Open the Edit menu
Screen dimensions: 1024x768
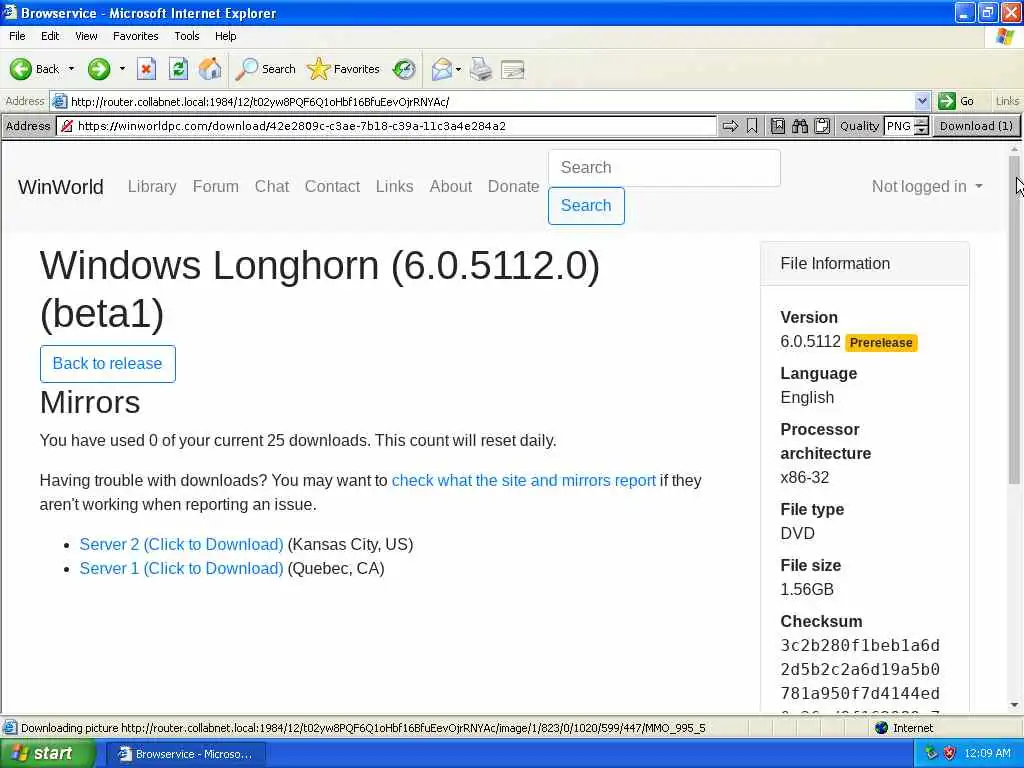[50, 36]
